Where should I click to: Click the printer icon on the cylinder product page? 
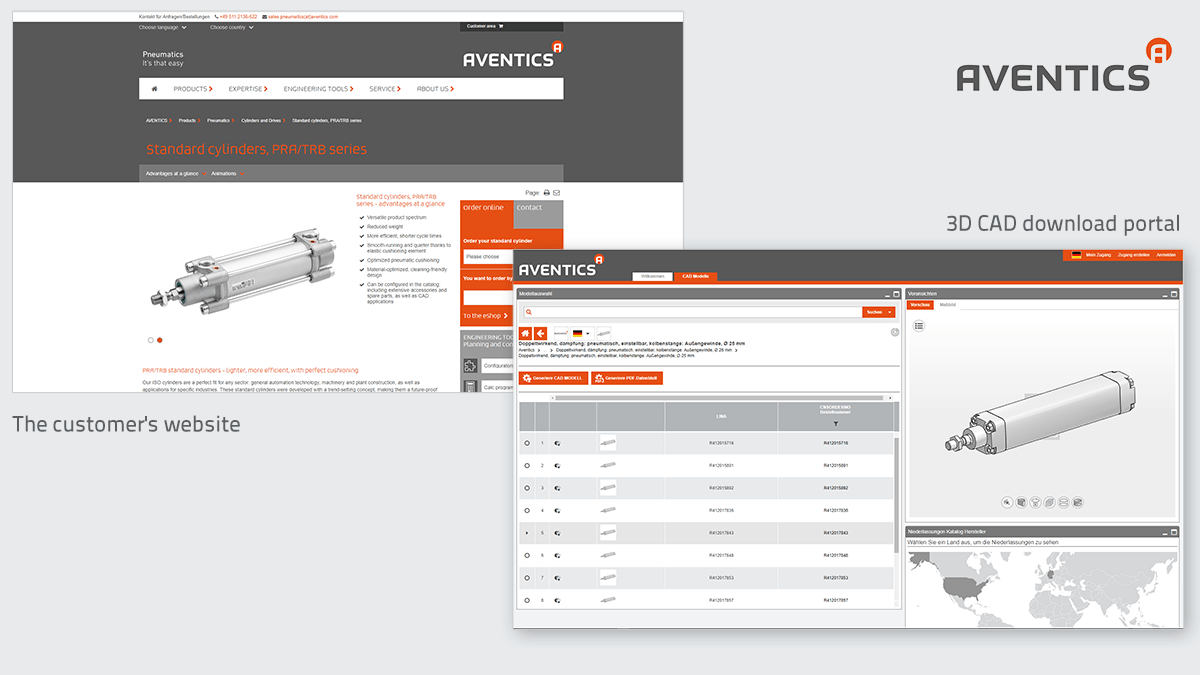click(x=547, y=193)
